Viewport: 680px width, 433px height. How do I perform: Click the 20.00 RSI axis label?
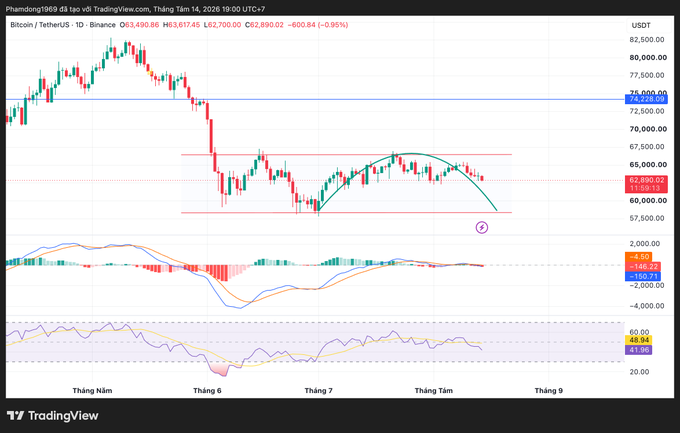(639, 372)
